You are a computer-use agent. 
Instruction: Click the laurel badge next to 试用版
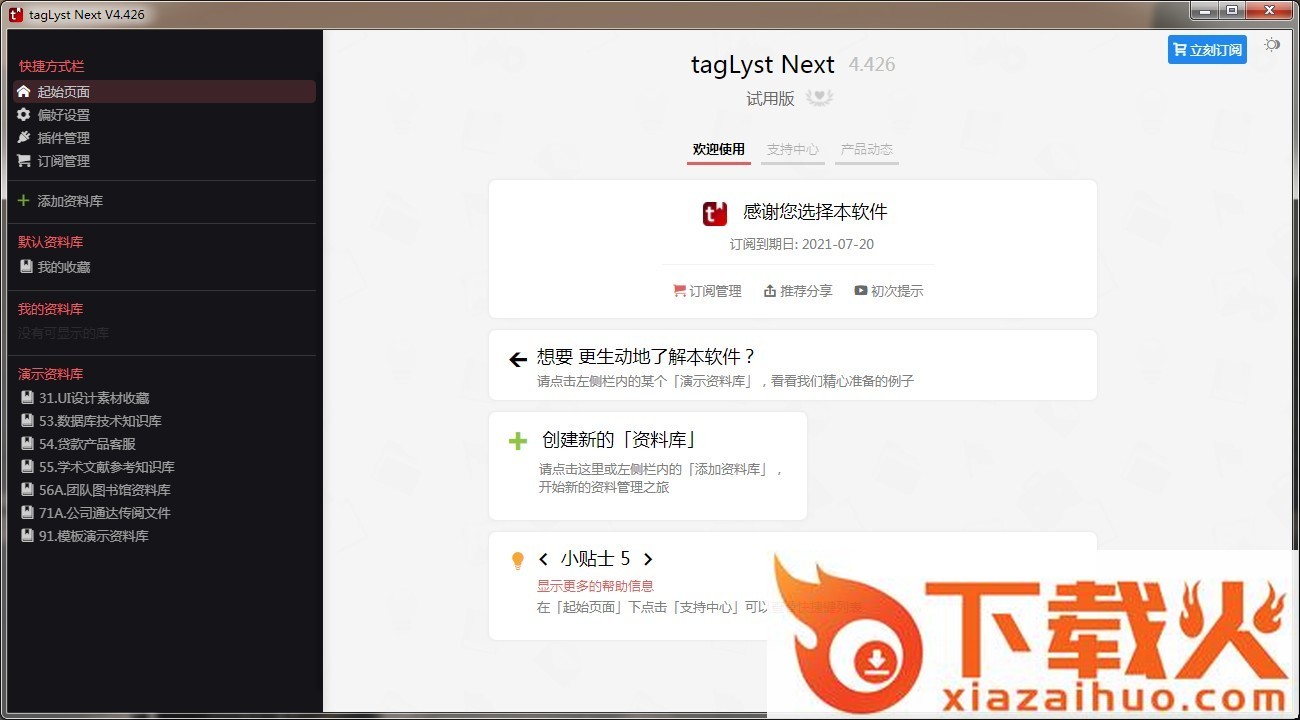820,98
